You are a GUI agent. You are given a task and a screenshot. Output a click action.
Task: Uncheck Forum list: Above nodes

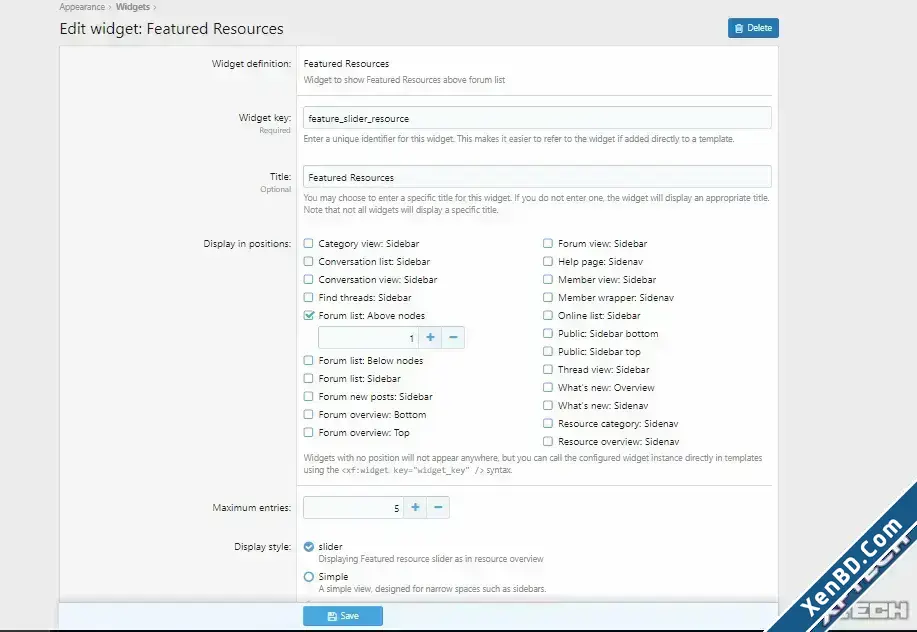[309, 315]
